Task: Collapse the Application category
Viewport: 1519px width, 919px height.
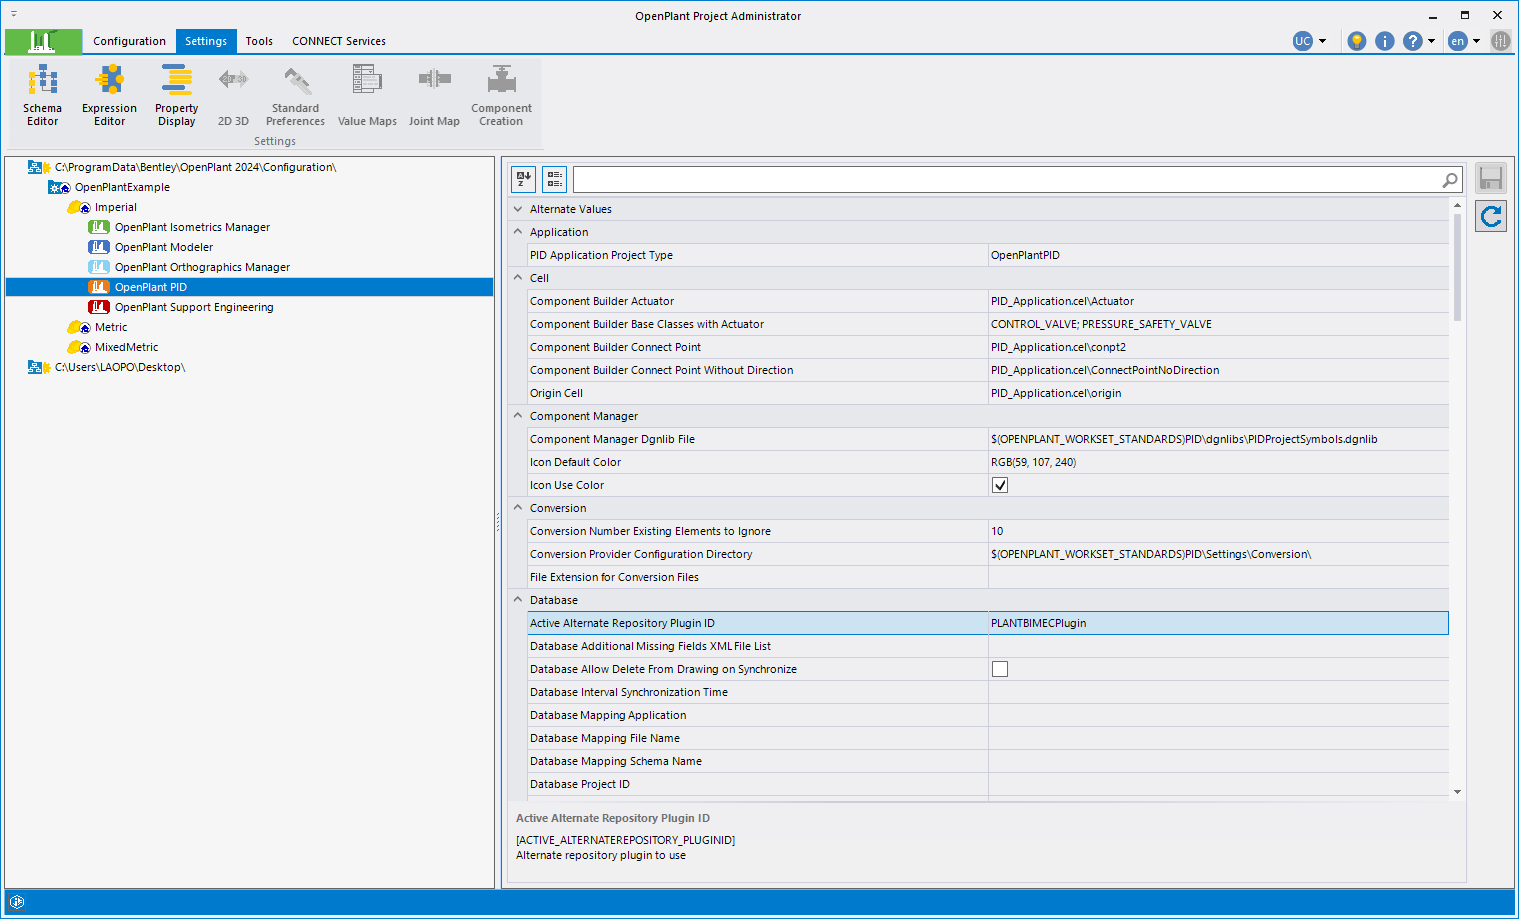Action: [518, 232]
